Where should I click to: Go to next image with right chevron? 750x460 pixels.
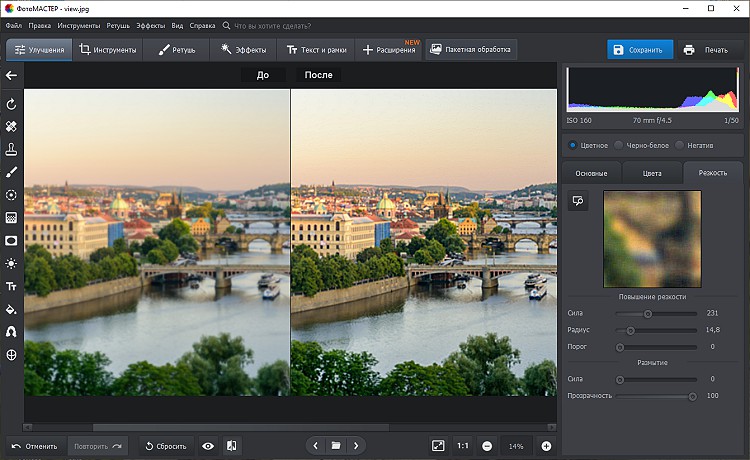(356, 445)
